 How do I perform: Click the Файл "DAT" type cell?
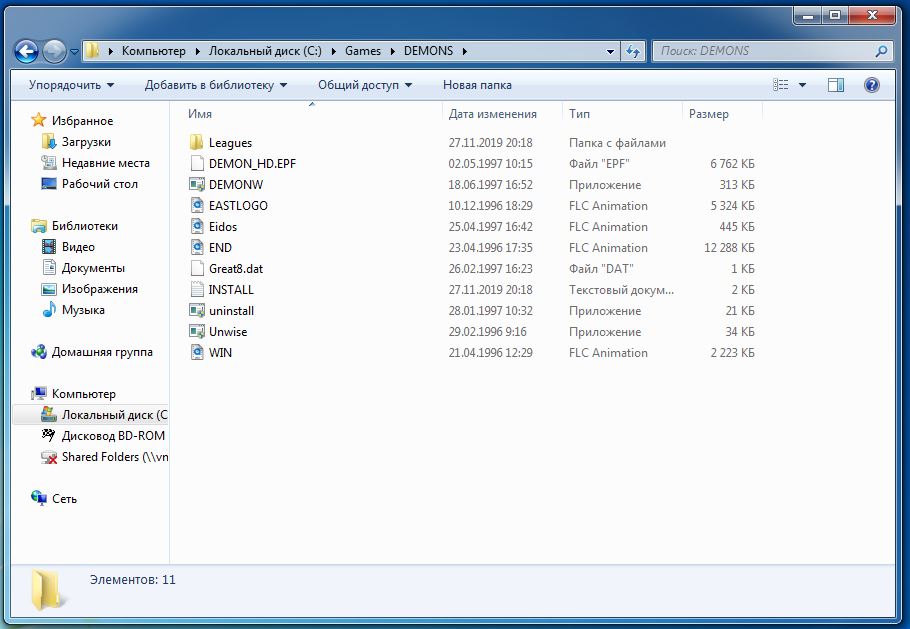601,269
